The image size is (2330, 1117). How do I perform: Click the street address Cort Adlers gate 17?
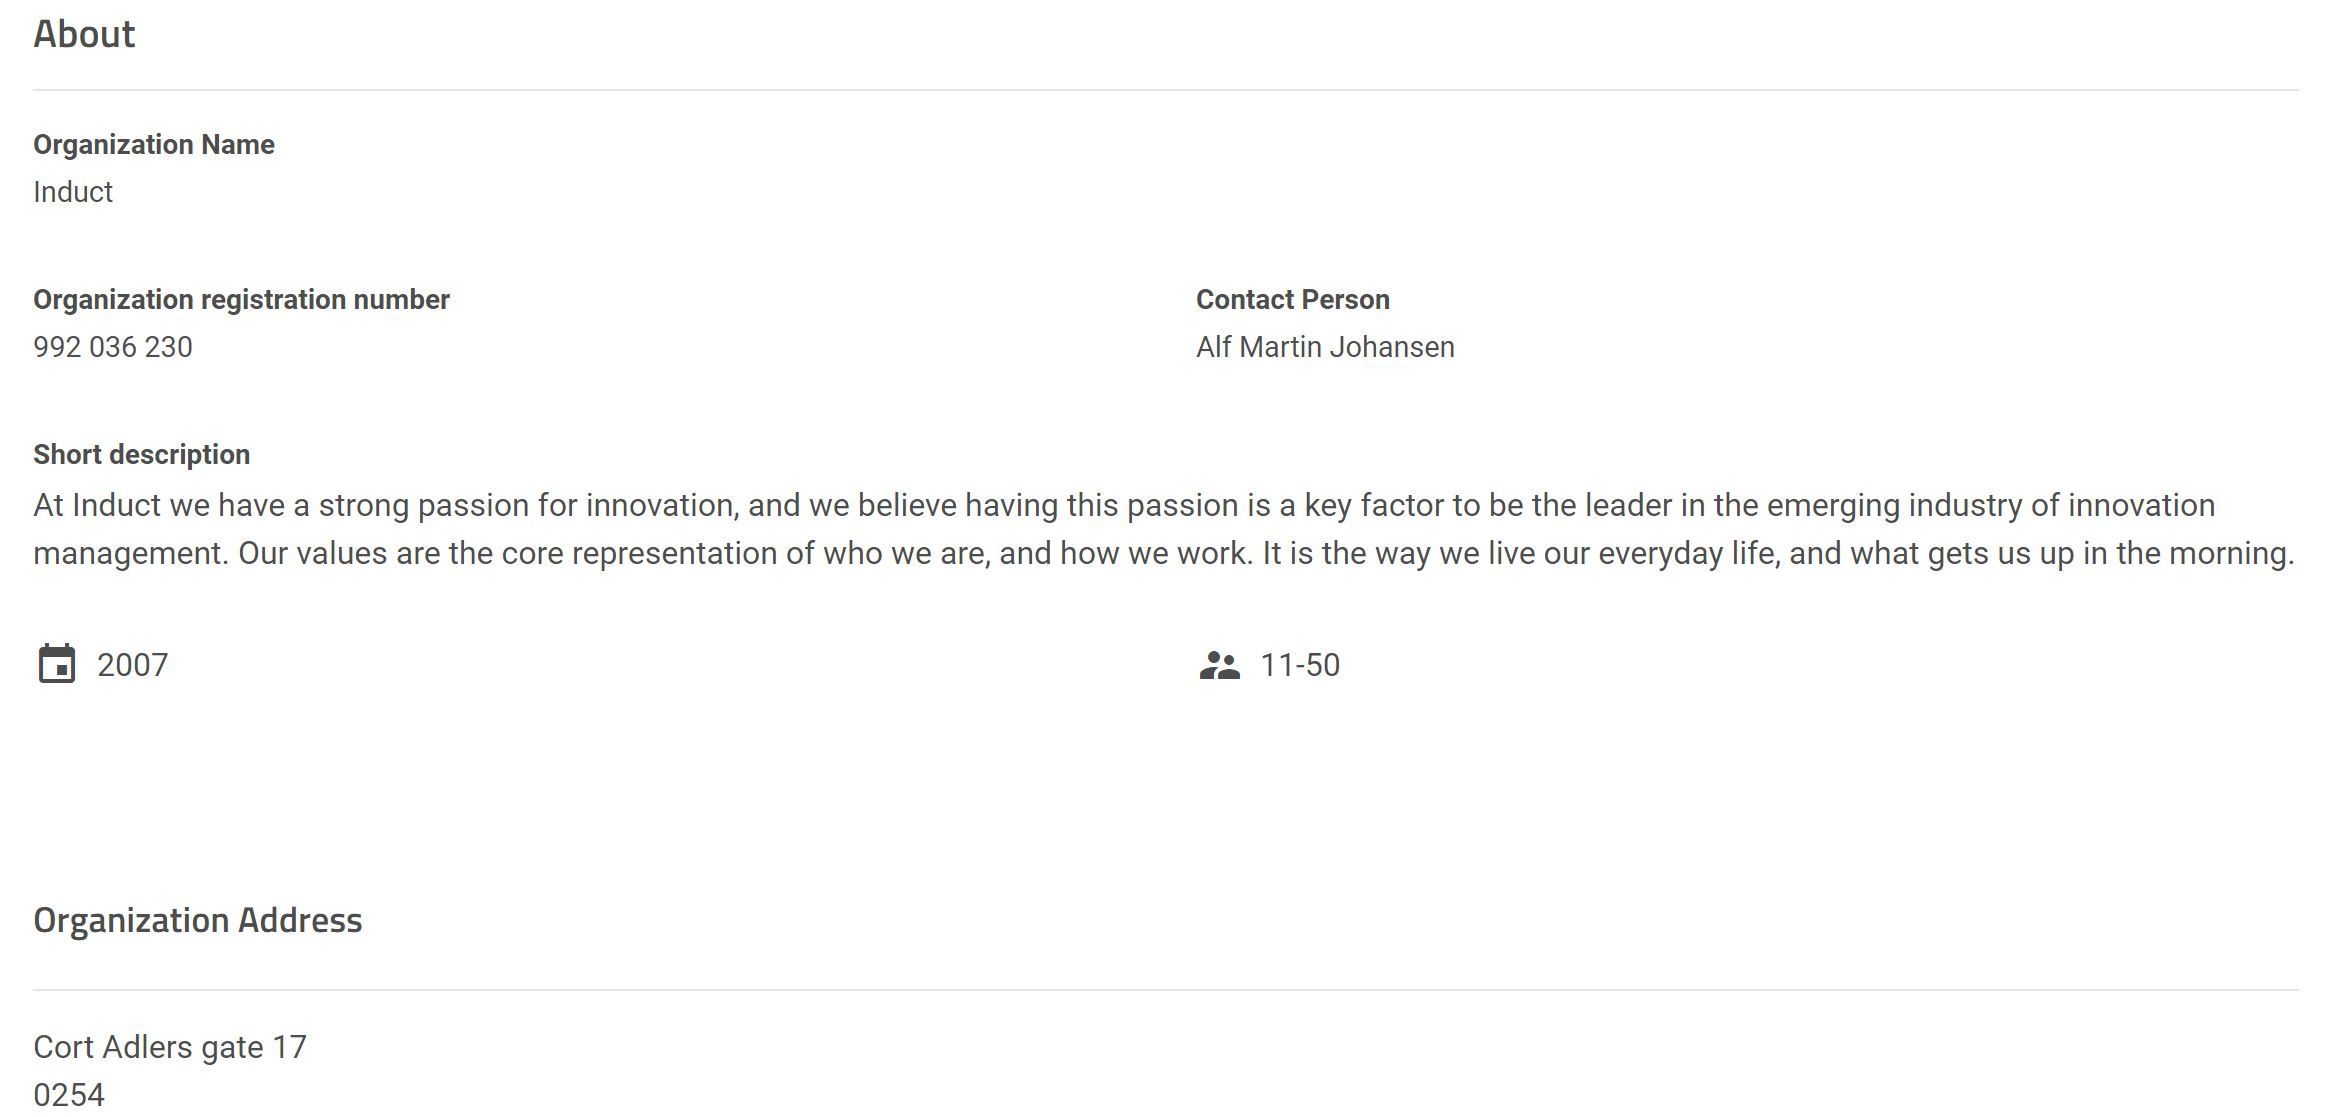[x=170, y=1047]
